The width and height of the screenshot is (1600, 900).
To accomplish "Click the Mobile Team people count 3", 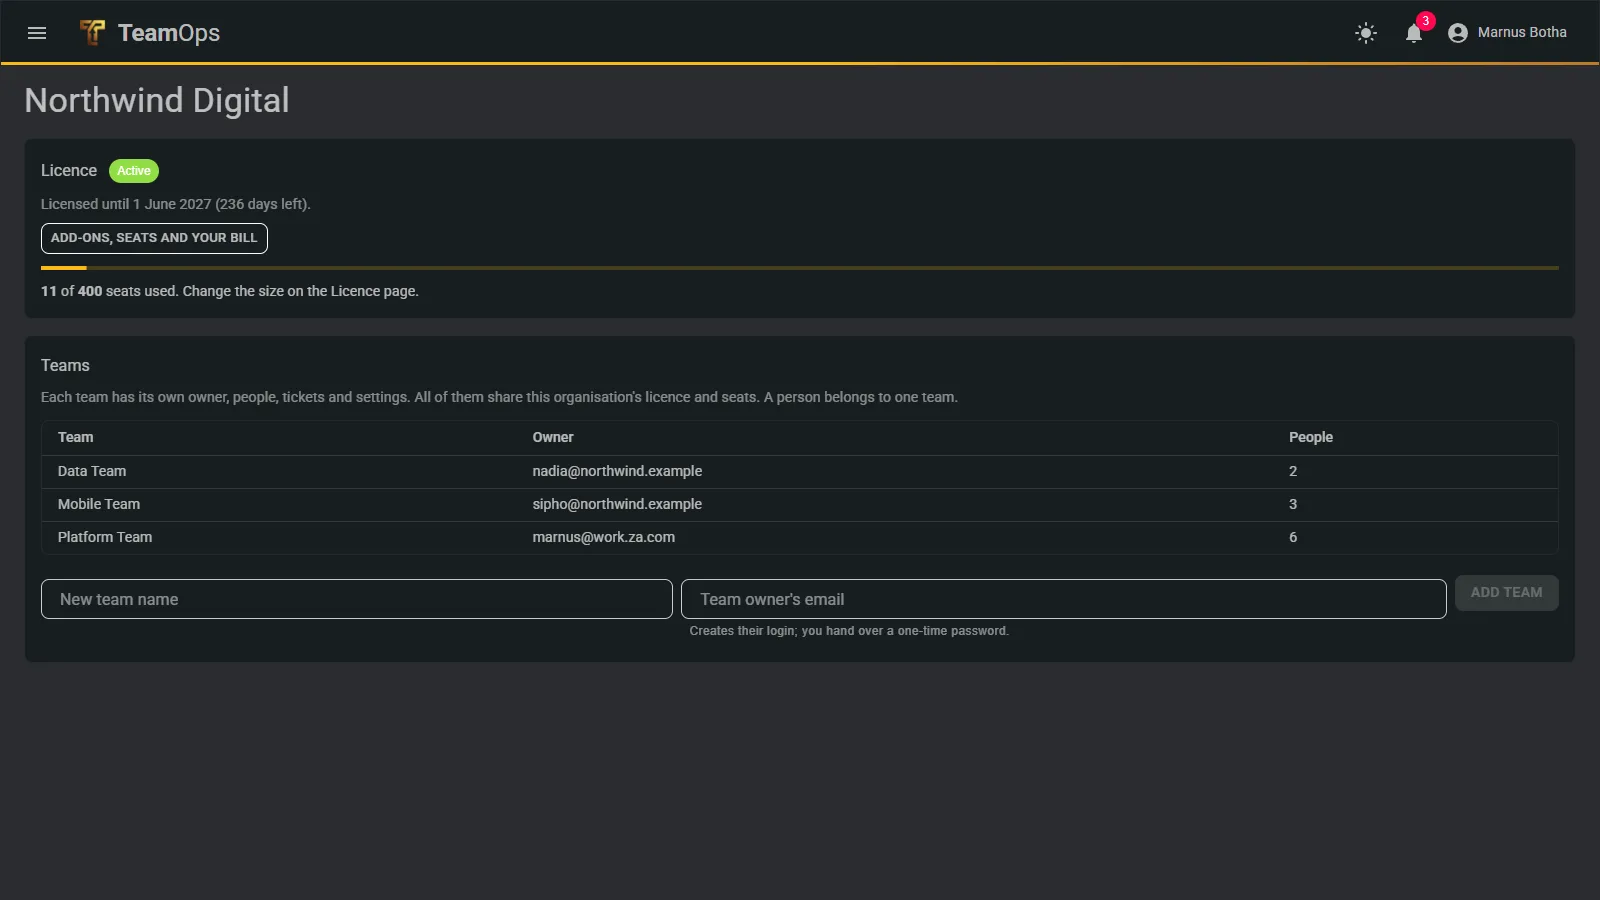I will pyautogui.click(x=1293, y=504).
